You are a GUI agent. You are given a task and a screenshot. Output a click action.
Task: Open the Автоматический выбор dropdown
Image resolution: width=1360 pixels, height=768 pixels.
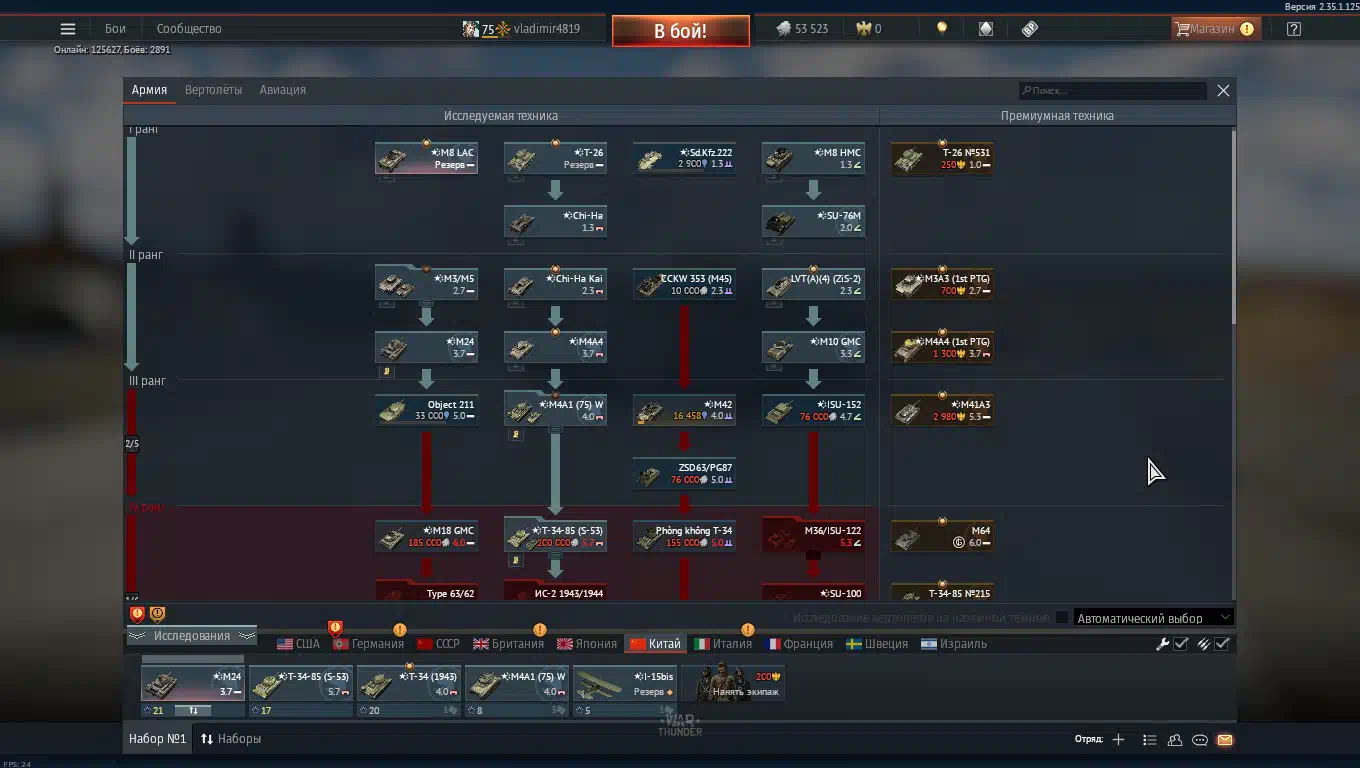pos(1153,618)
